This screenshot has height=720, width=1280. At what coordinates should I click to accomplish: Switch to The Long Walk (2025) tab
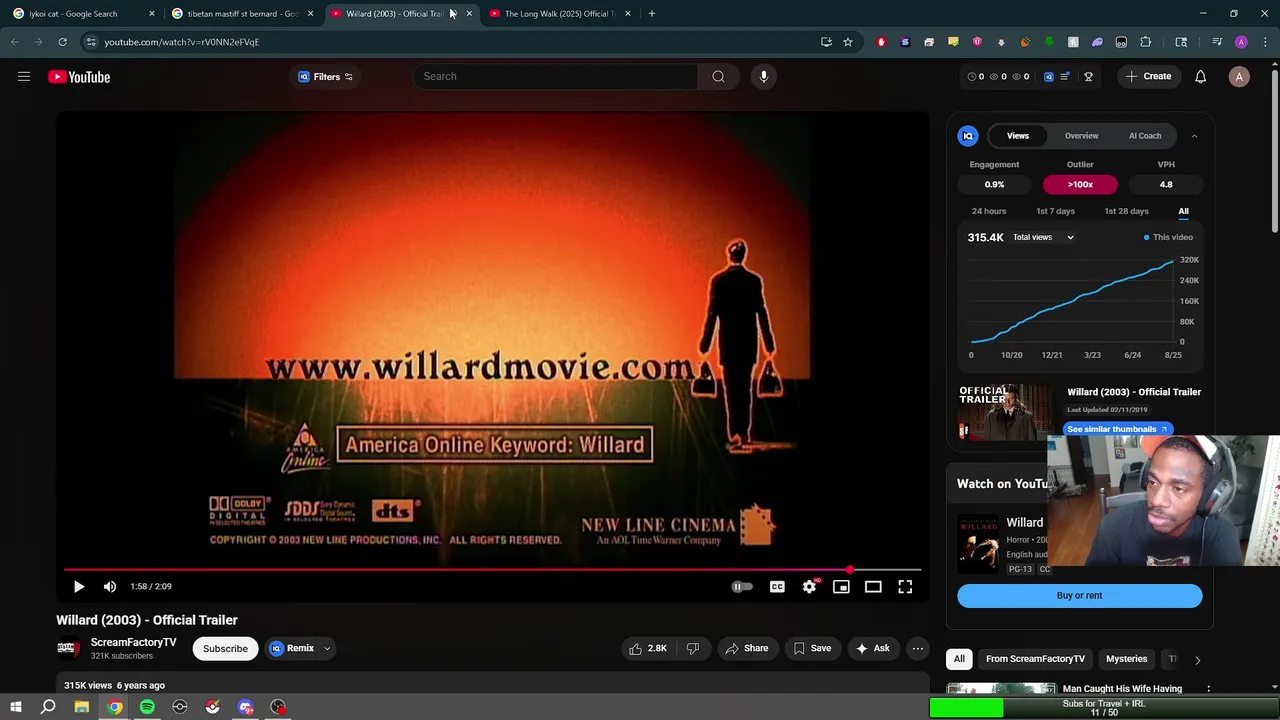(559, 14)
